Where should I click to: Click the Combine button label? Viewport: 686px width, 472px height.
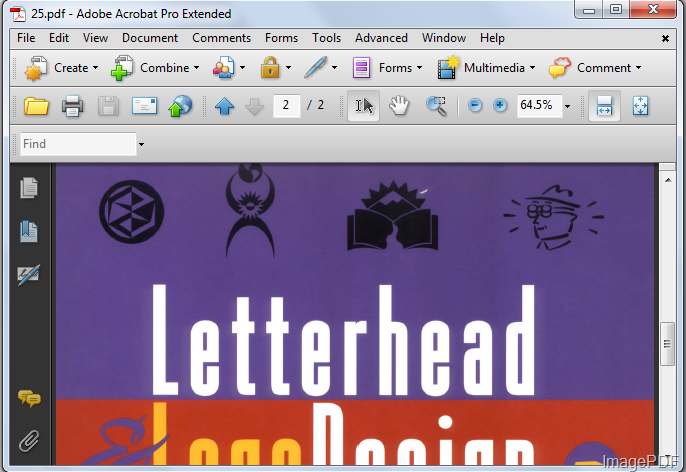click(x=164, y=68)
